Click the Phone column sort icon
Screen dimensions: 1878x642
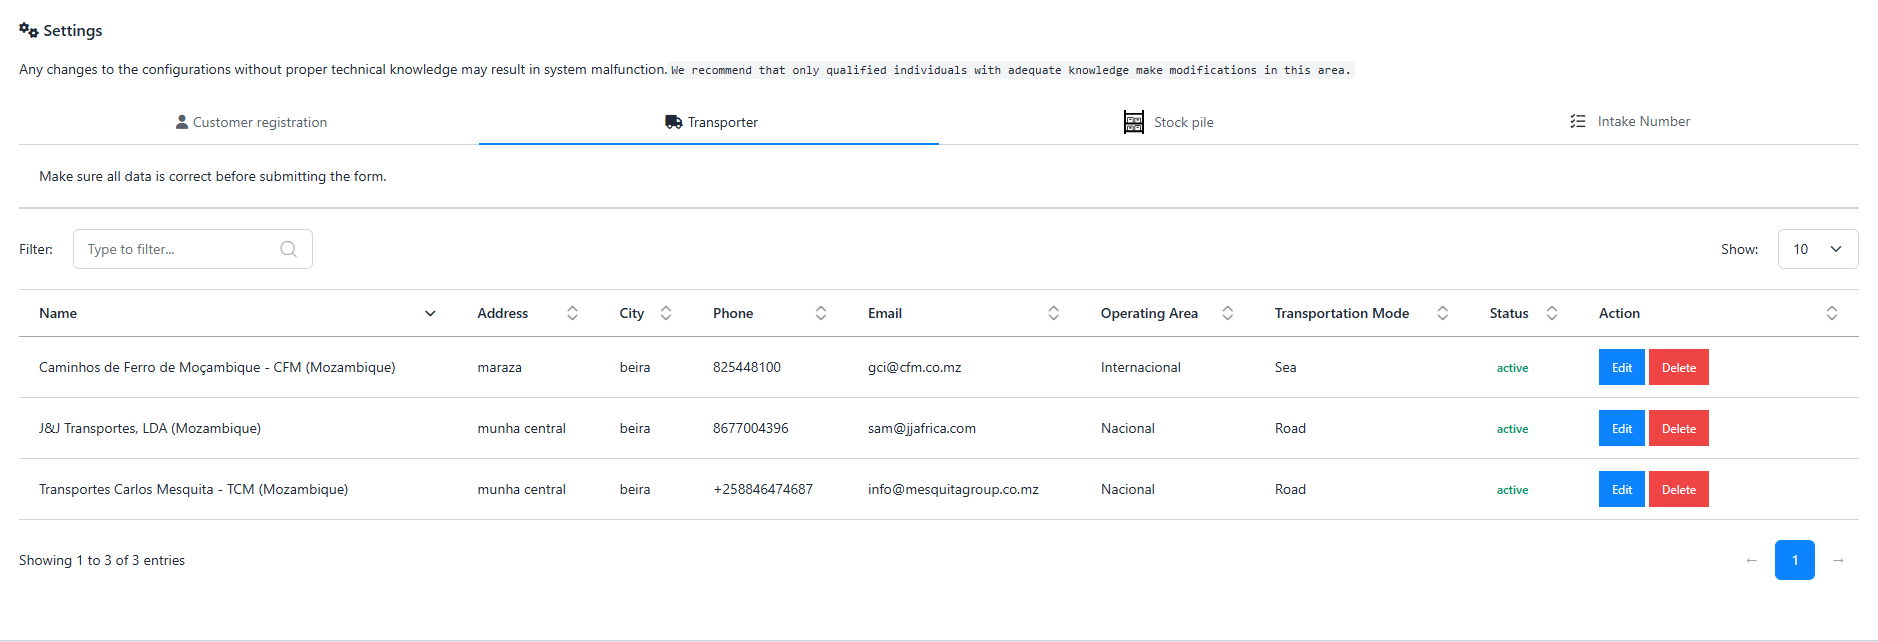pos(820,313)
